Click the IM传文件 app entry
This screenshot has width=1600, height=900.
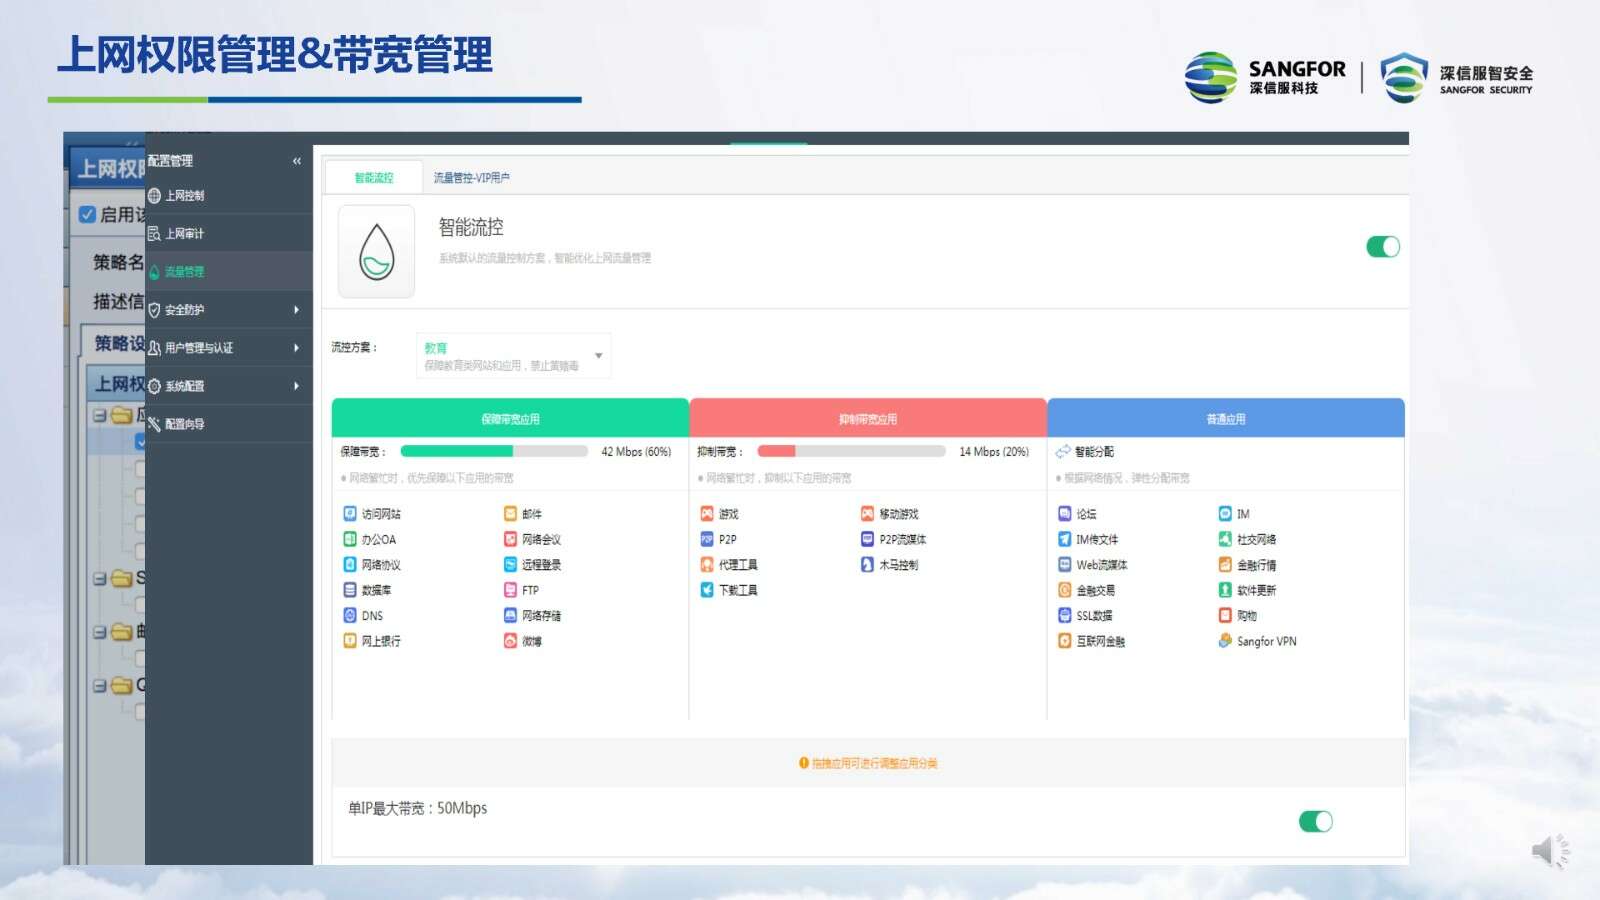click(x=1089, y=539)
